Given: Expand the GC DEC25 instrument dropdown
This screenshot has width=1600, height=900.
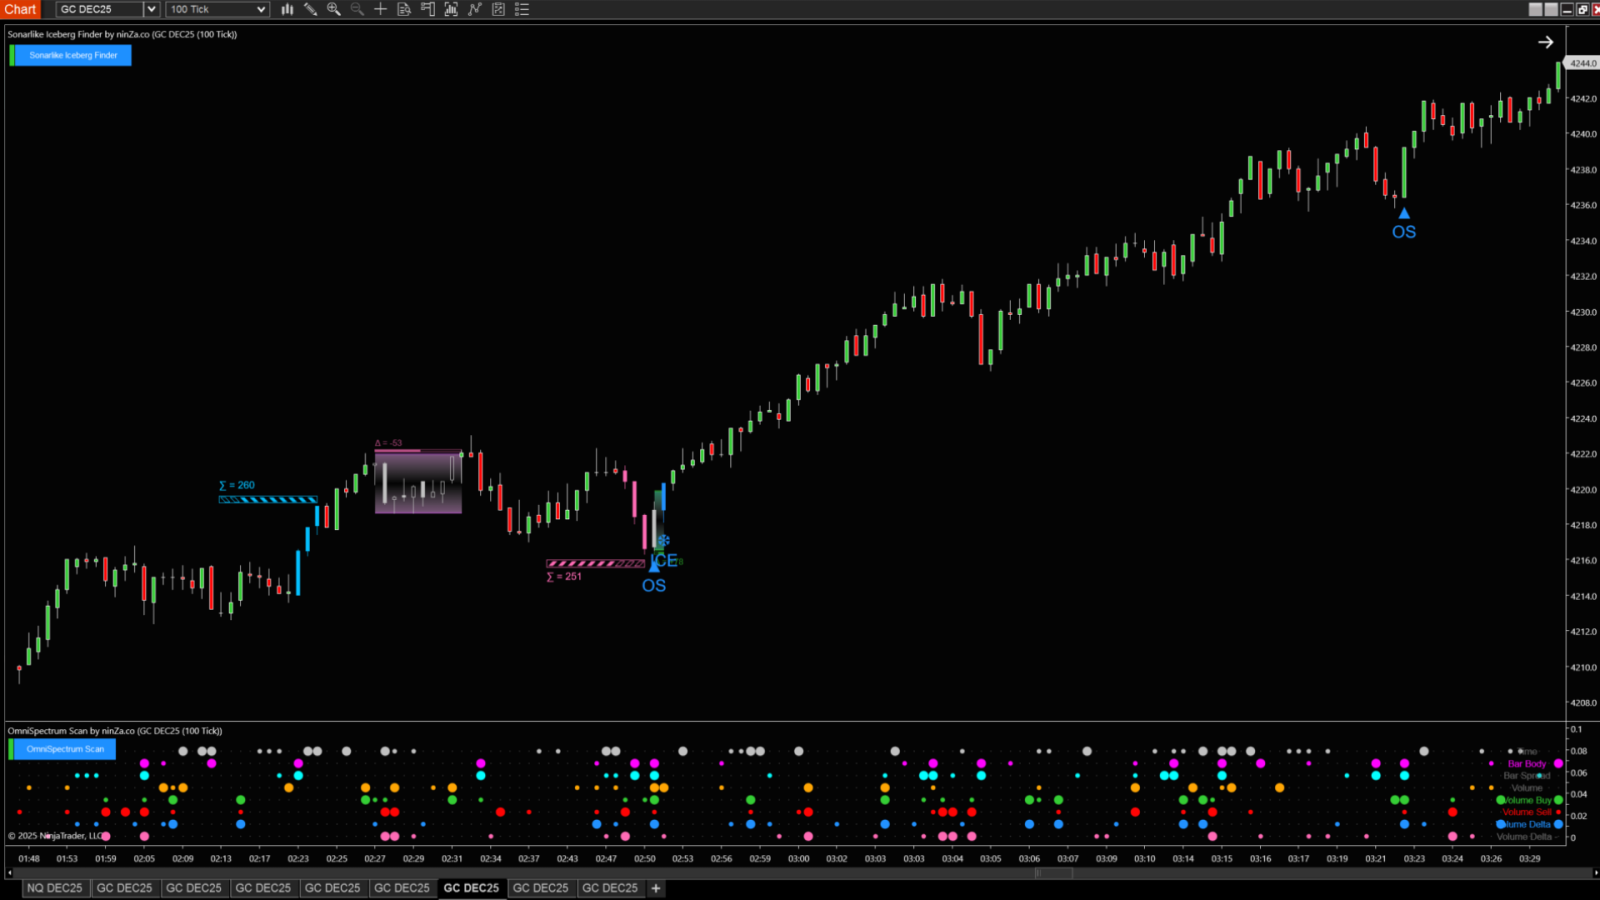Looking at the screenshot, I should point(151,9).
